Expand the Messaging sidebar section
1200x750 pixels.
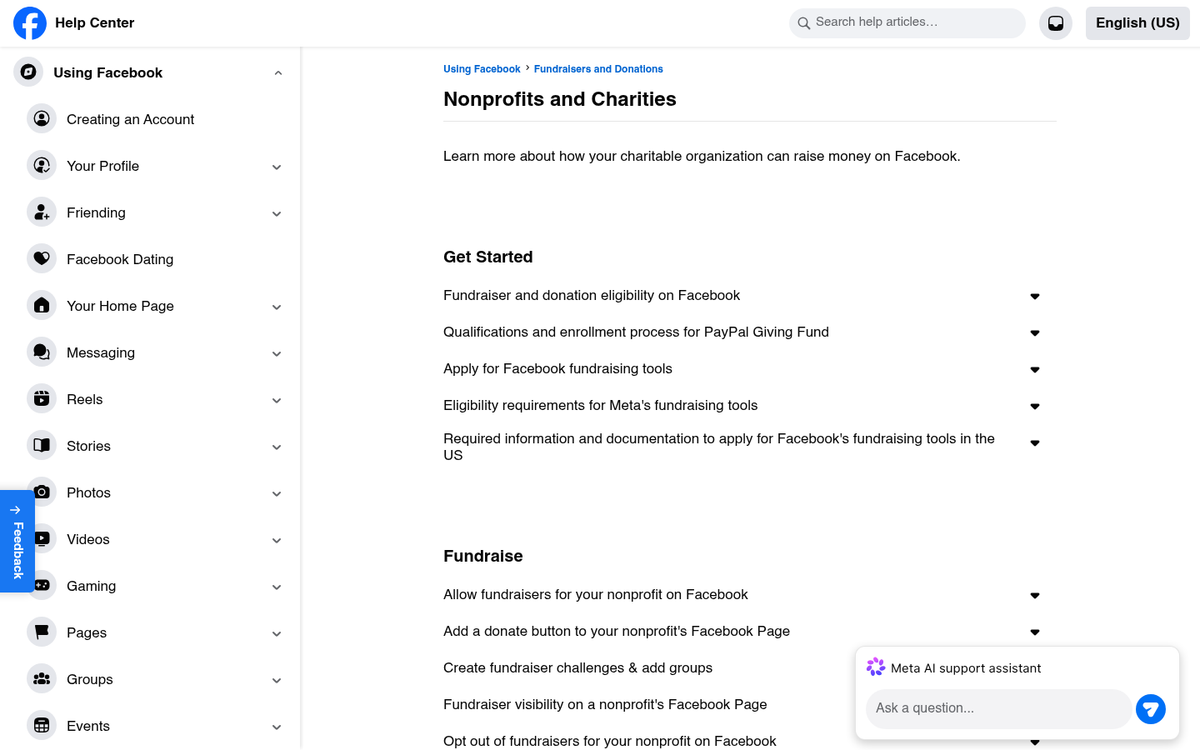tap(276, 352)
